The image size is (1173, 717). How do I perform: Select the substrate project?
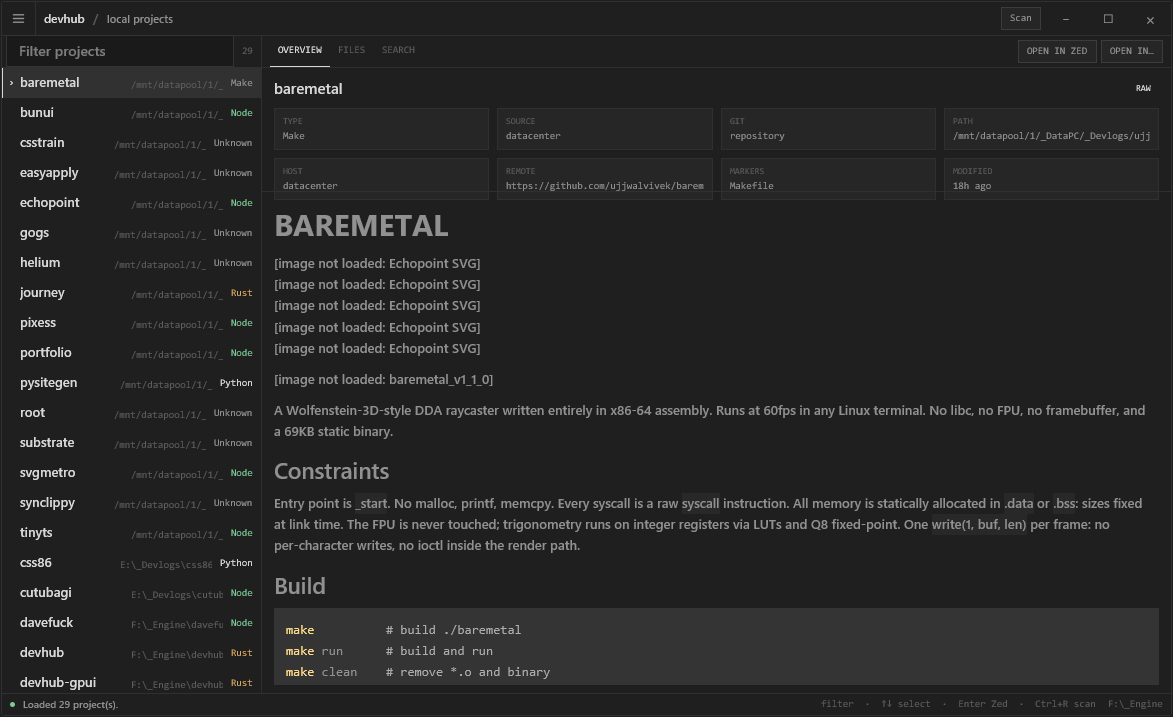click(132, 442)
